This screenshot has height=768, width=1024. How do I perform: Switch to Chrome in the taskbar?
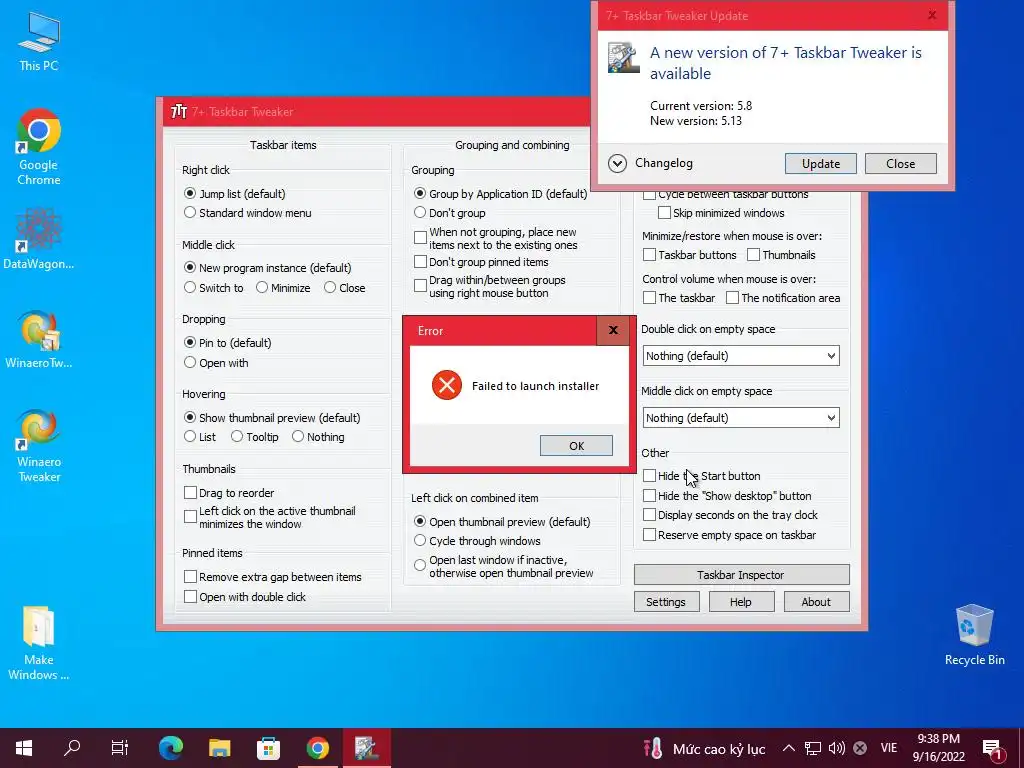(317, 748)
